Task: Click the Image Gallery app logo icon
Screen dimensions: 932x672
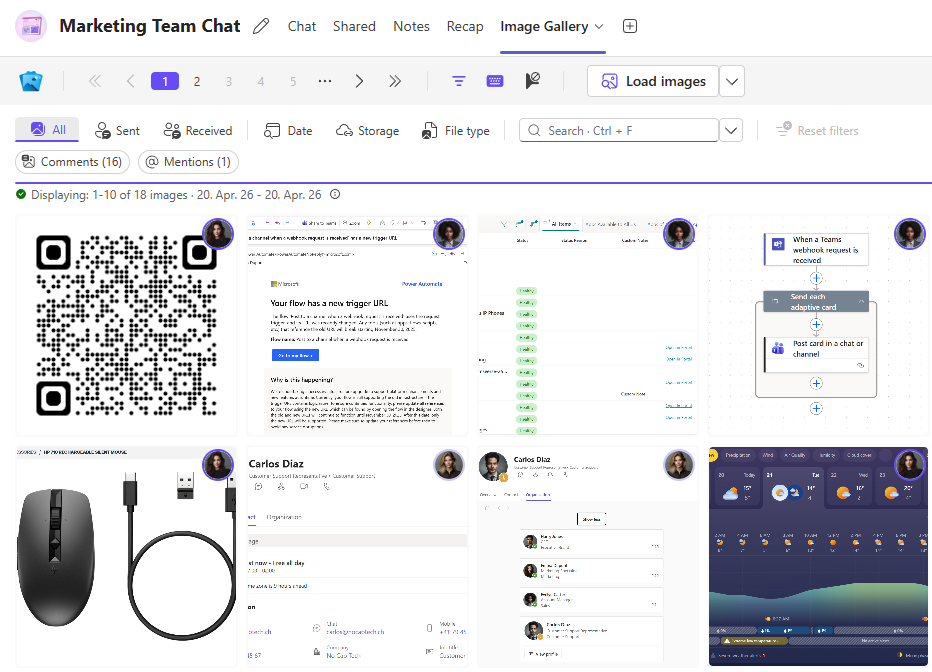Action: point(31,81)
